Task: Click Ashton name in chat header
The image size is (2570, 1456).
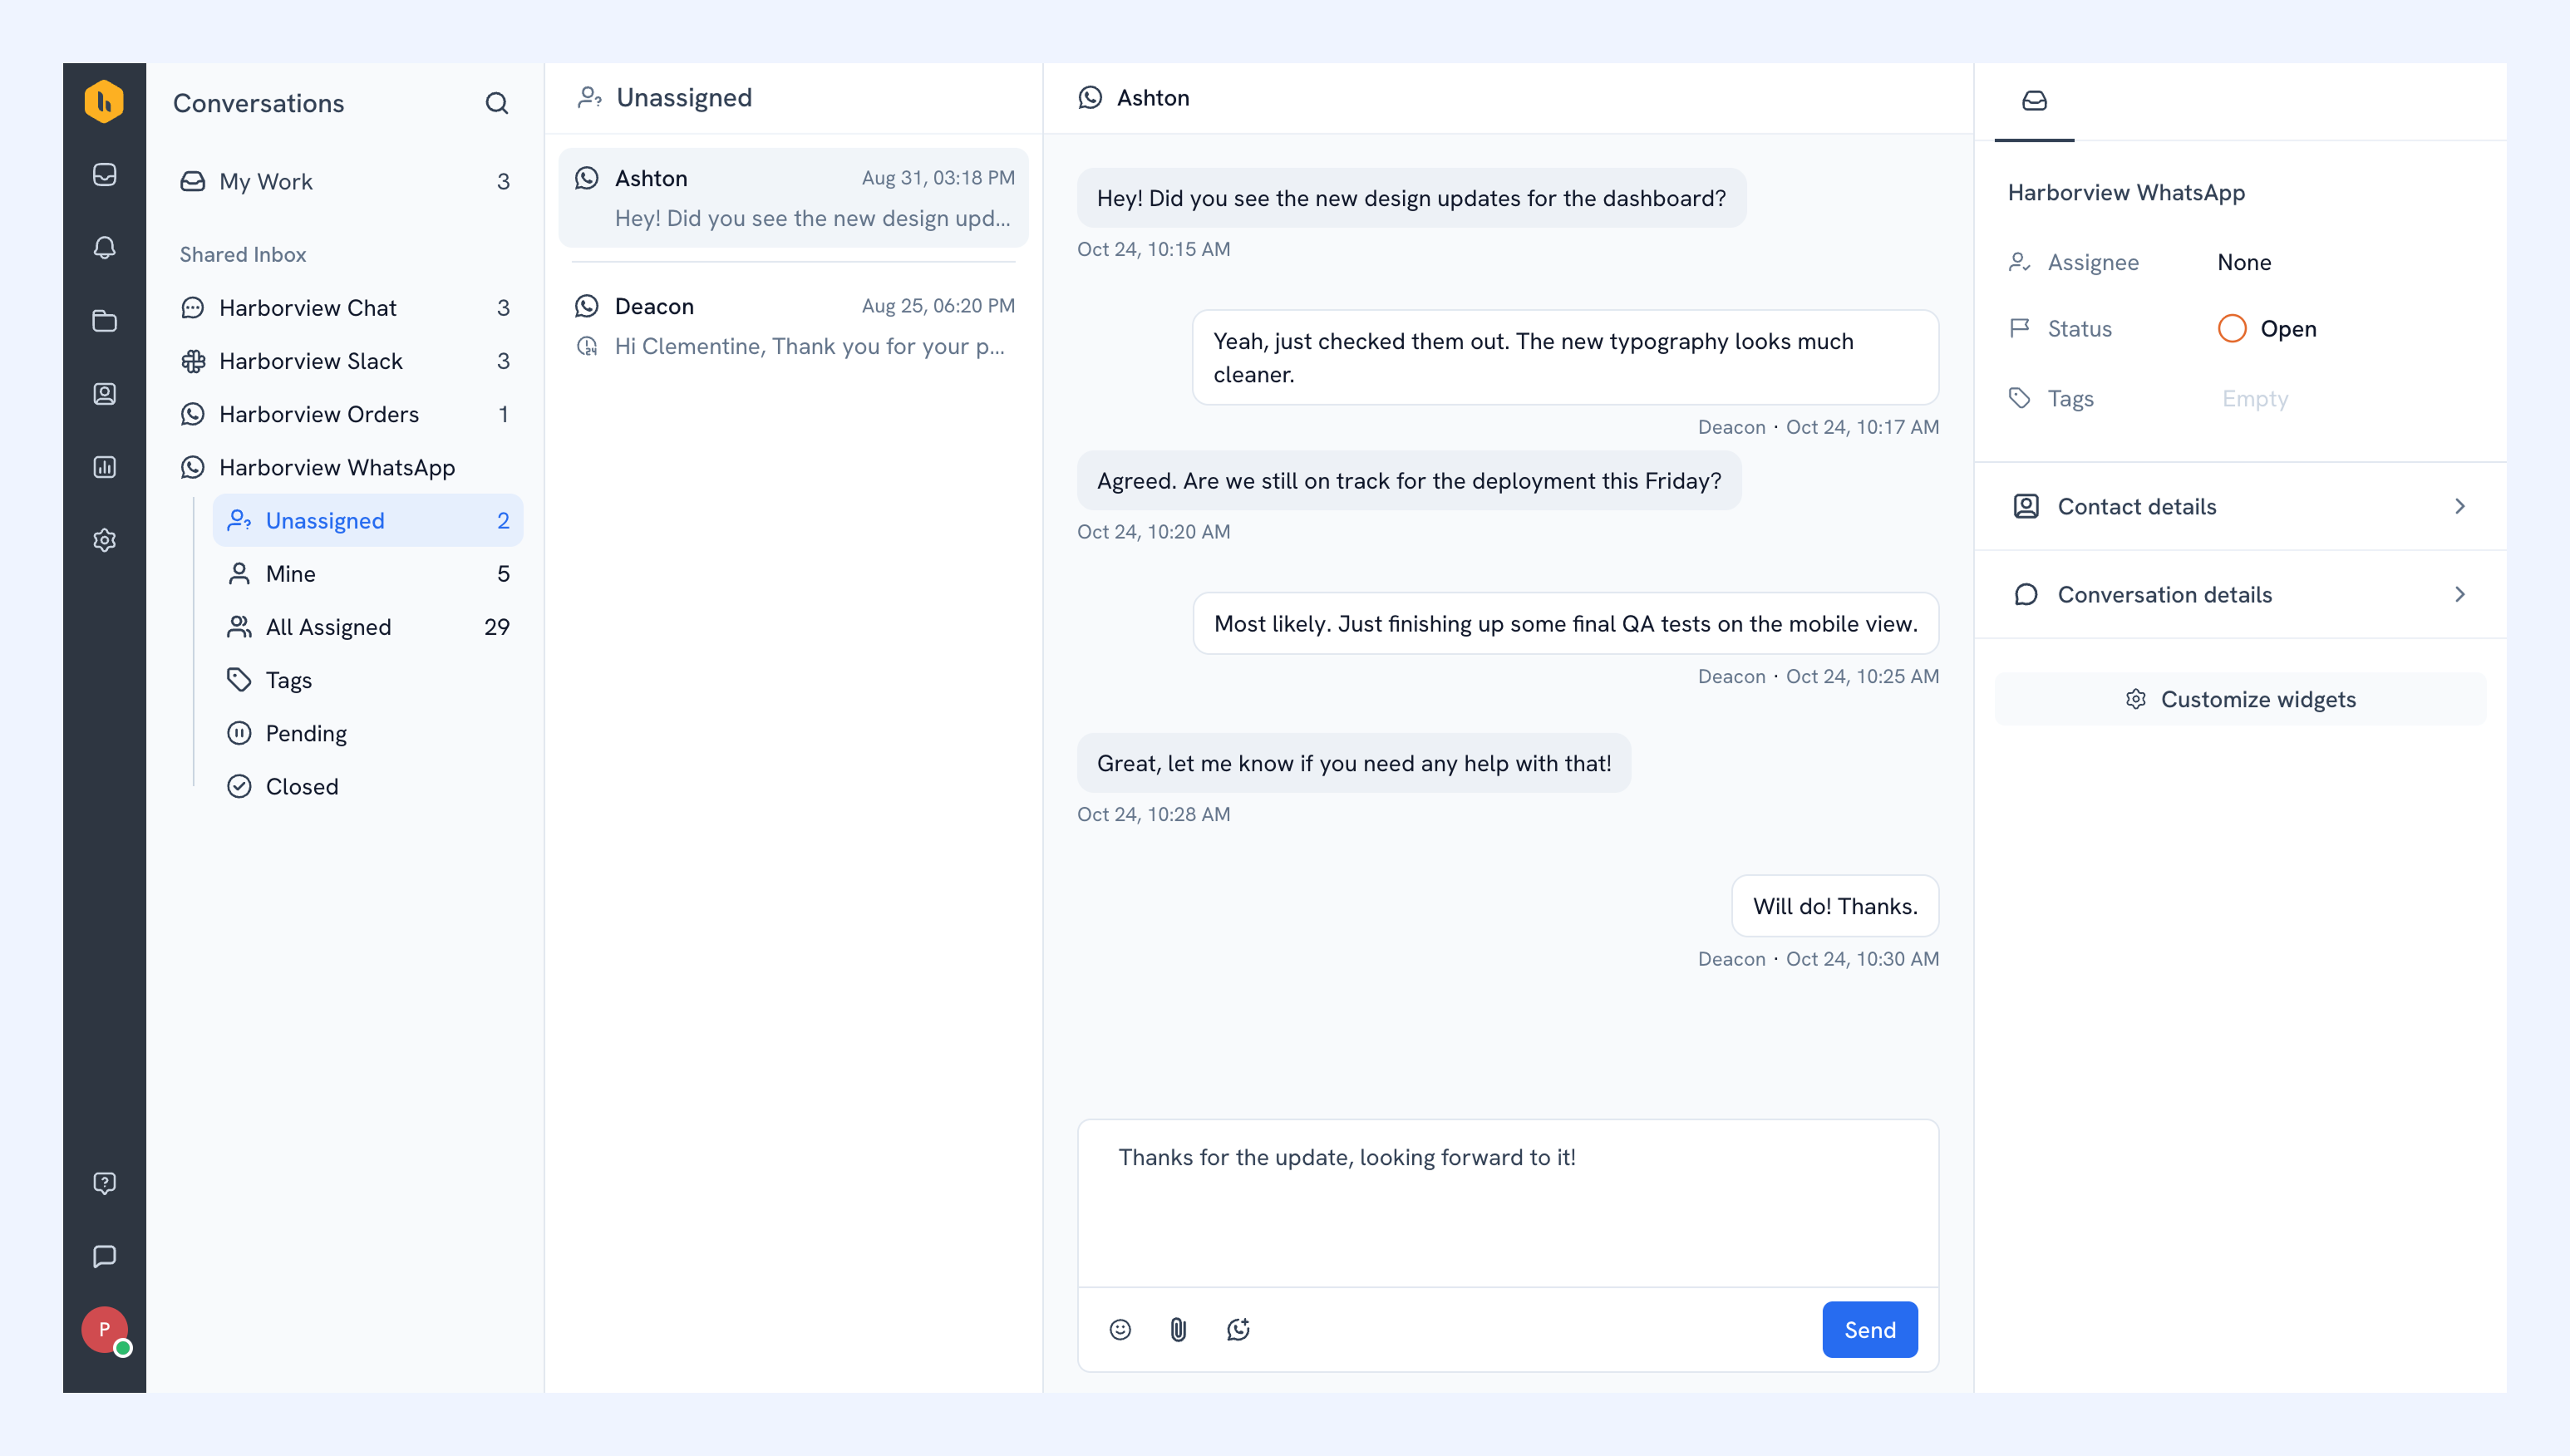Action: click(1153, 98)
